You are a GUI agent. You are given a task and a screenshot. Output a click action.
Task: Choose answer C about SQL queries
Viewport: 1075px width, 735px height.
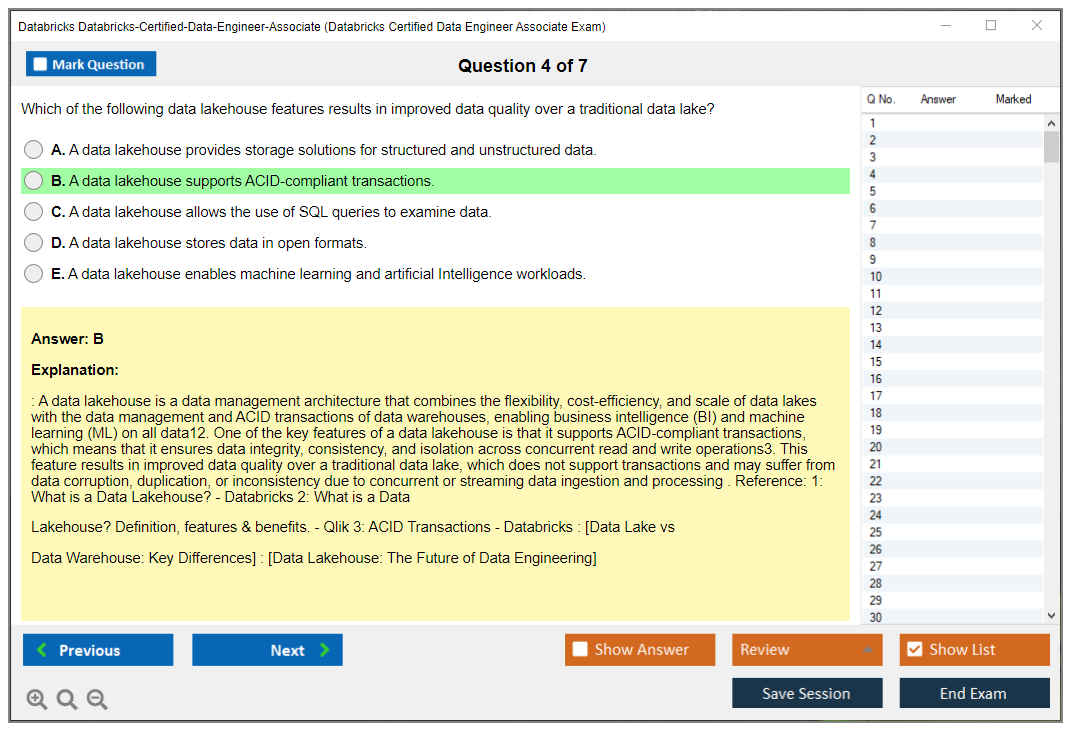33,211
